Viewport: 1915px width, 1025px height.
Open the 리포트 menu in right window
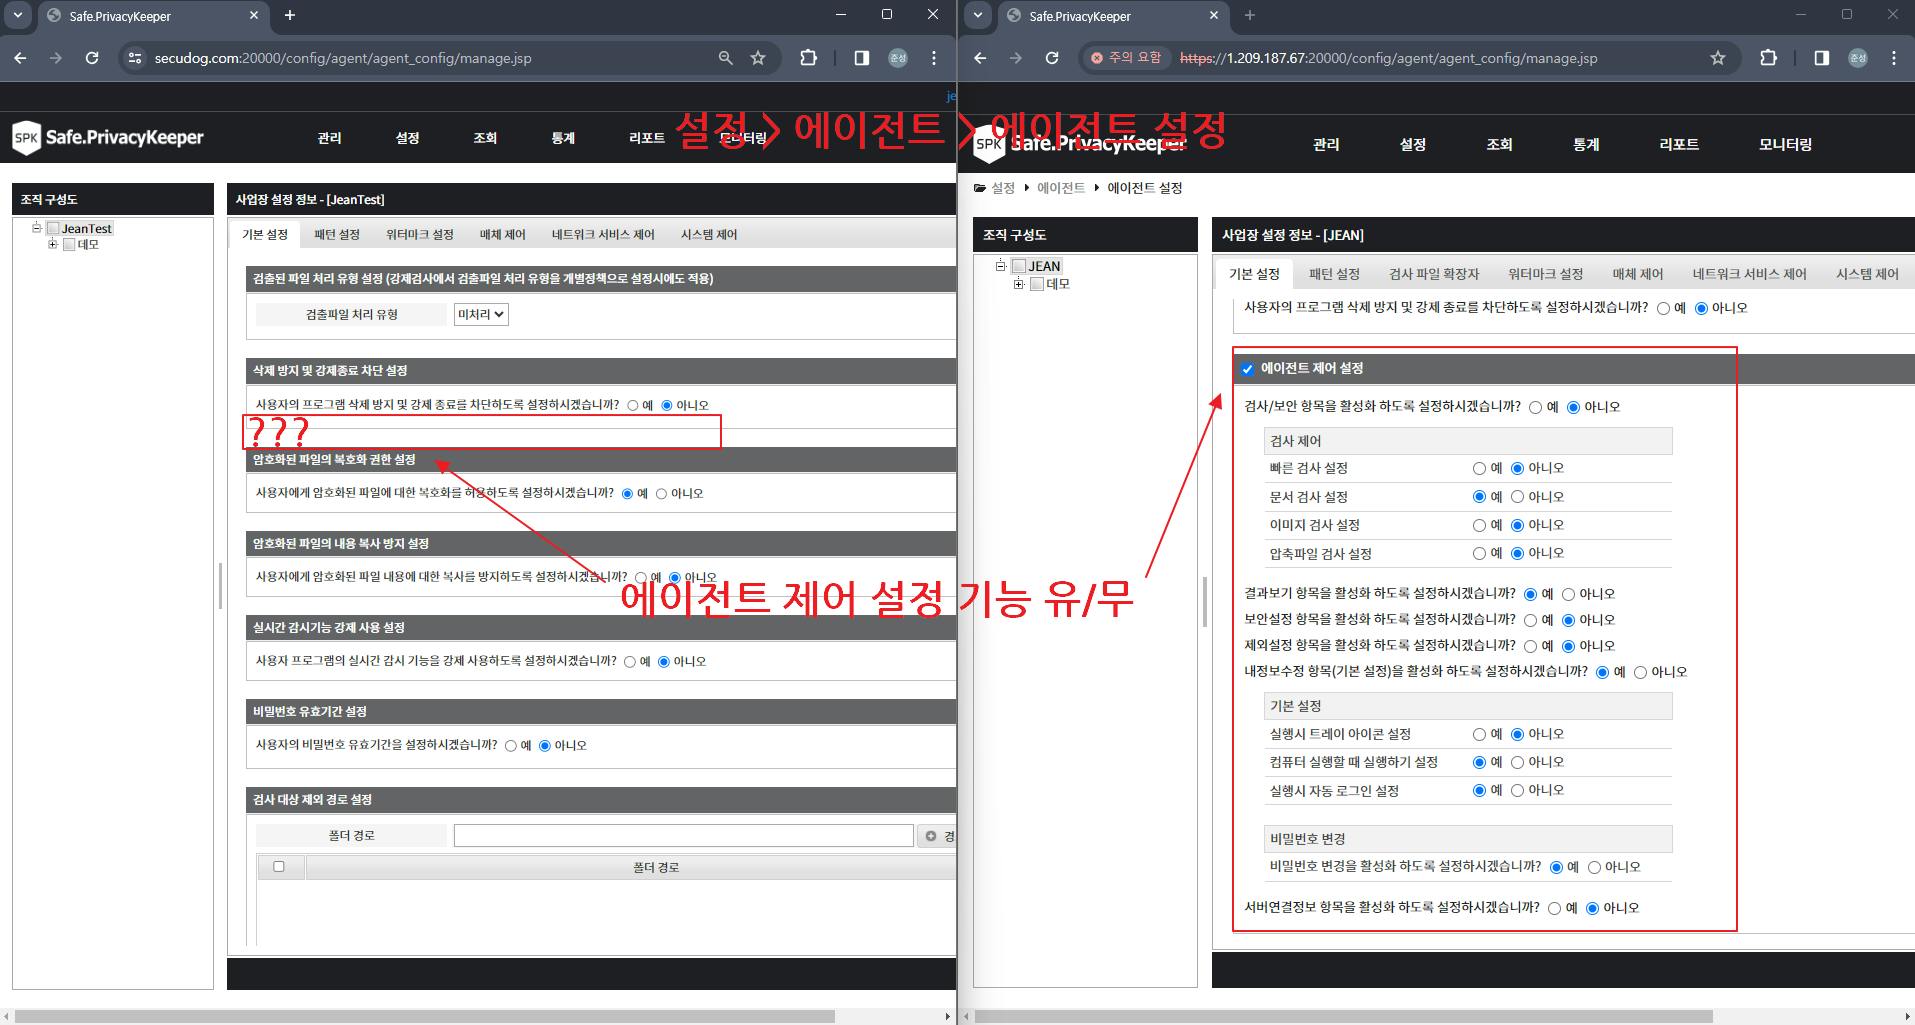click(1679, 144)
